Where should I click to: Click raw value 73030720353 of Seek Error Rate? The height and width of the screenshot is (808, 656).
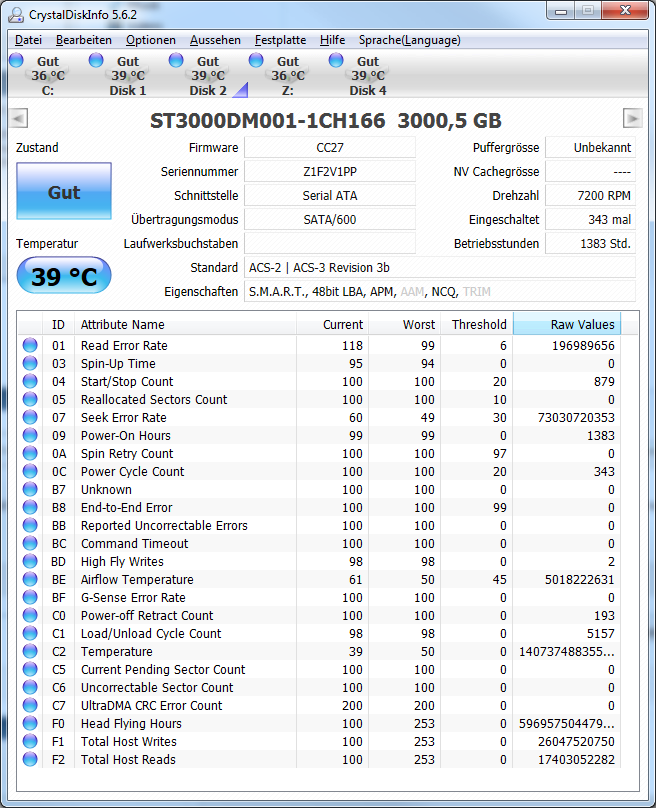(x=576, y=417)
